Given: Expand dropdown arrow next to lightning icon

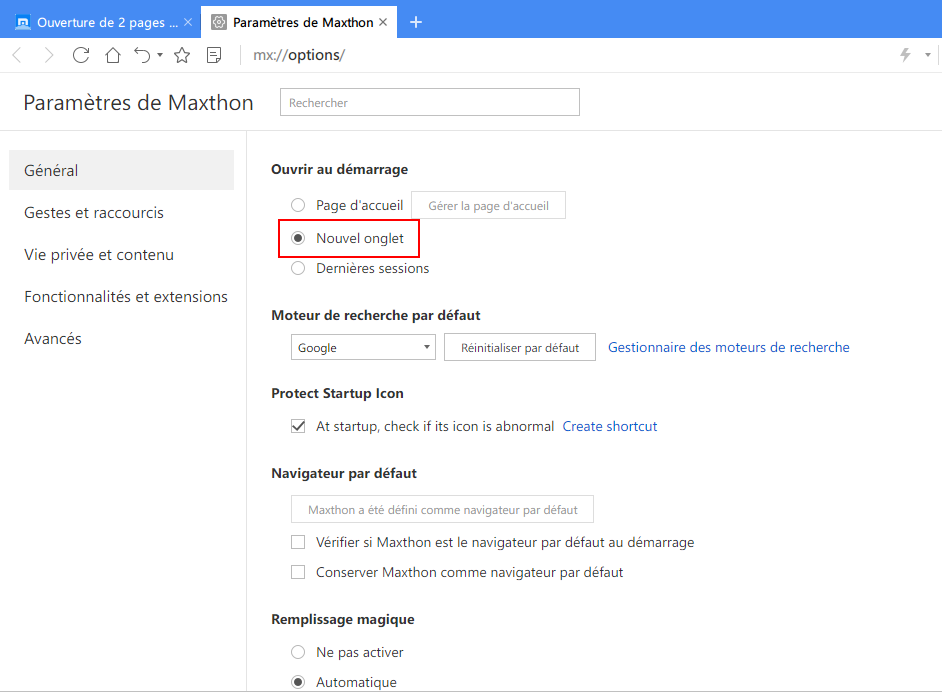Looking at the screenshot, I should pyautogui.click(x=928, y=55).
